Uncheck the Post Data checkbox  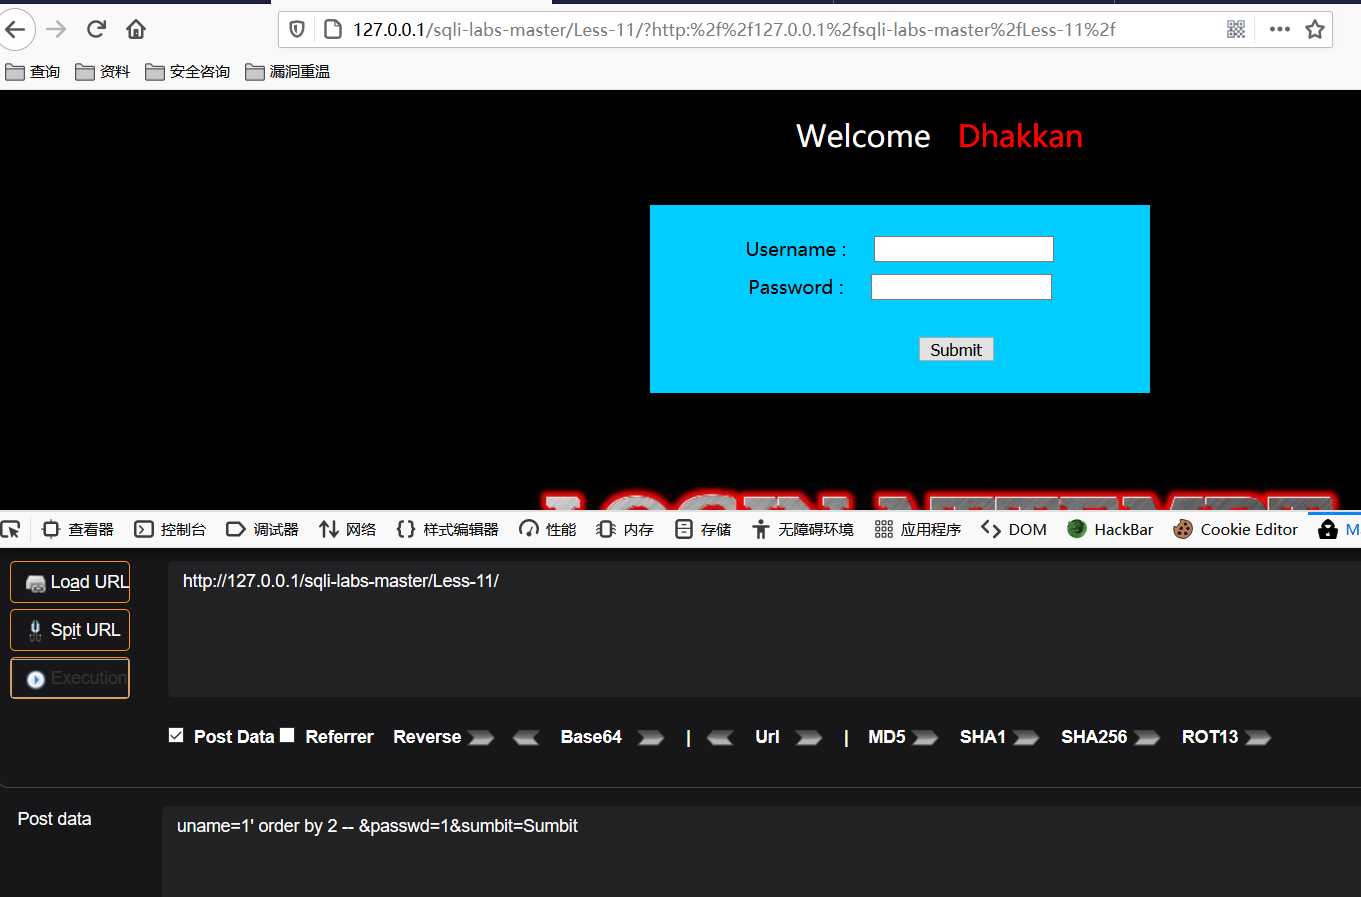[x=176, y=735]
